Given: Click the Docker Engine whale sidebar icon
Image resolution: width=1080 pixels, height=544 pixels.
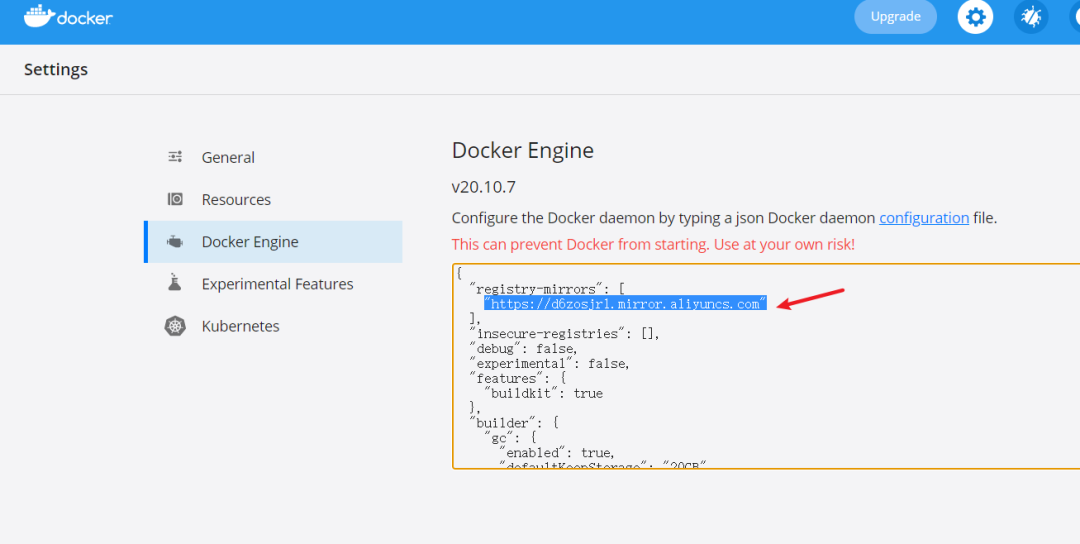Looking at the screenshot, I should pos(175,242).
